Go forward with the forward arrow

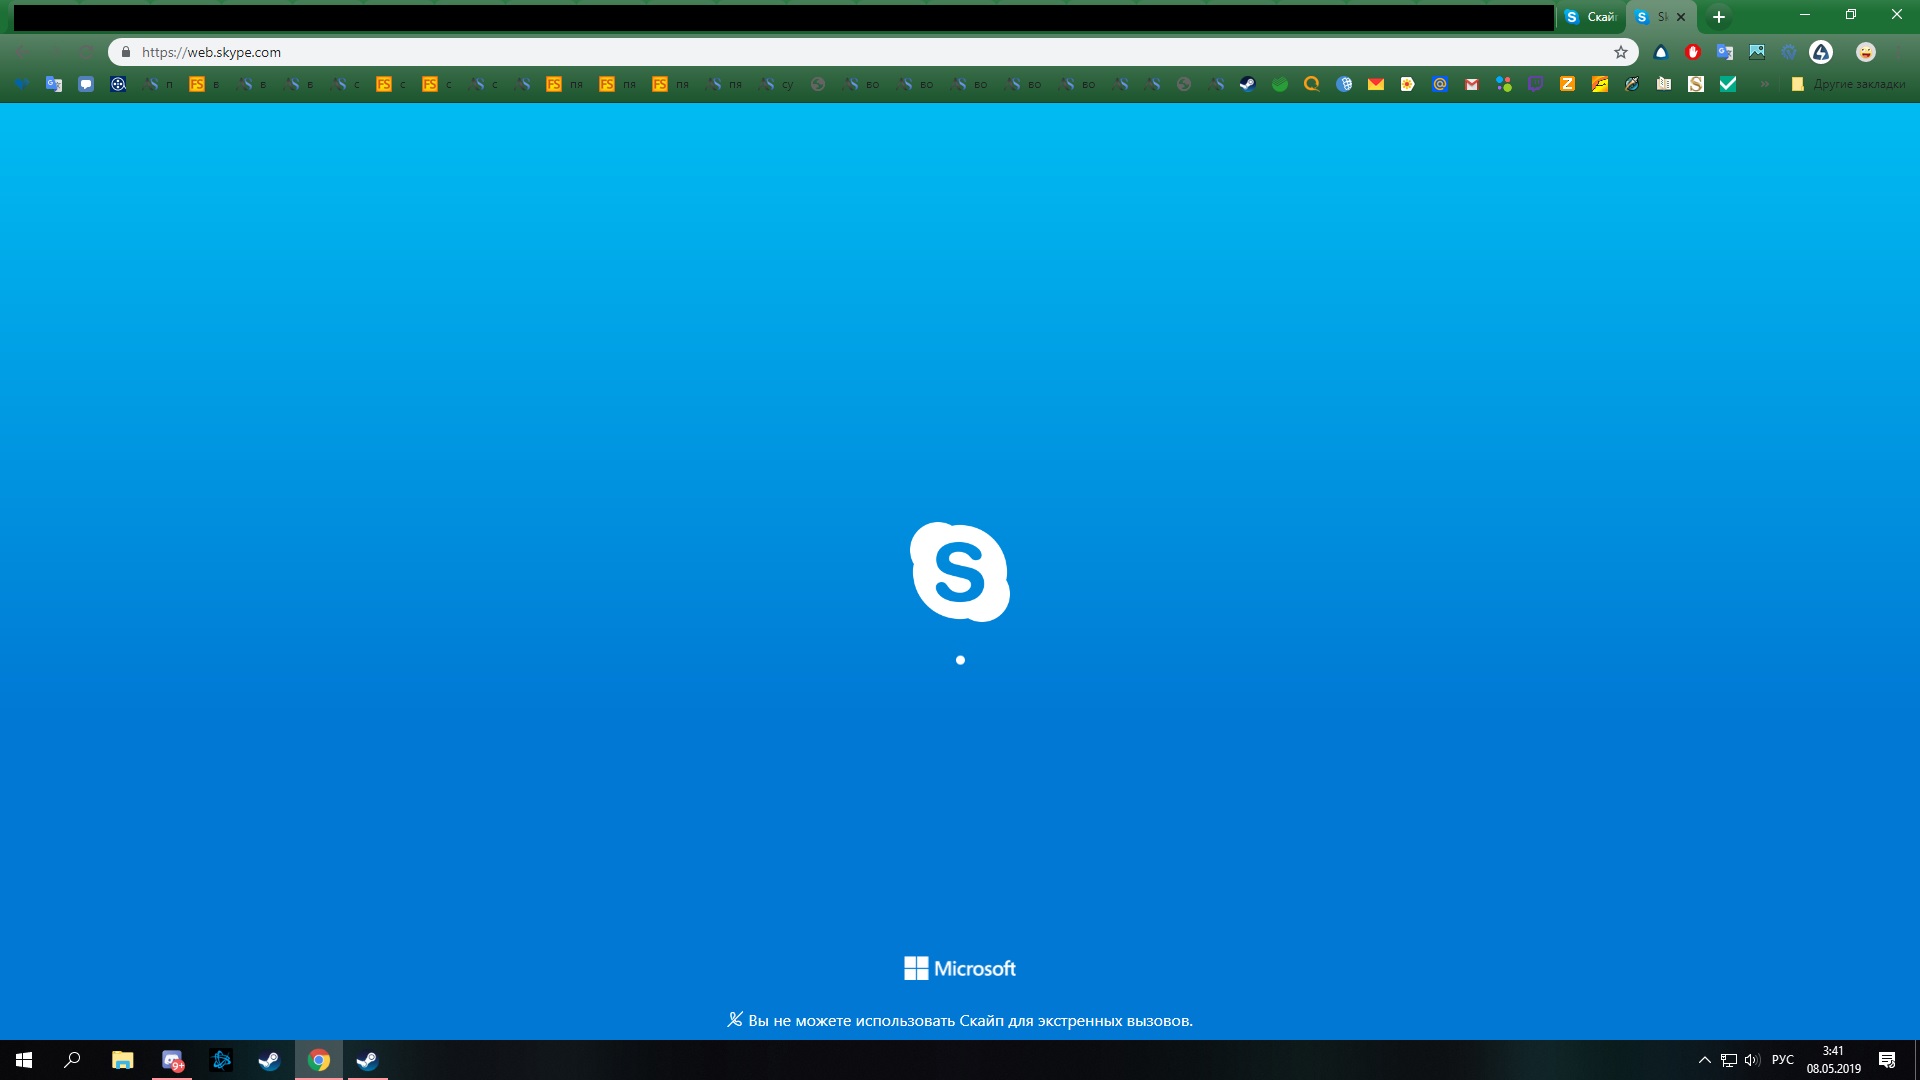click(55, 52)
